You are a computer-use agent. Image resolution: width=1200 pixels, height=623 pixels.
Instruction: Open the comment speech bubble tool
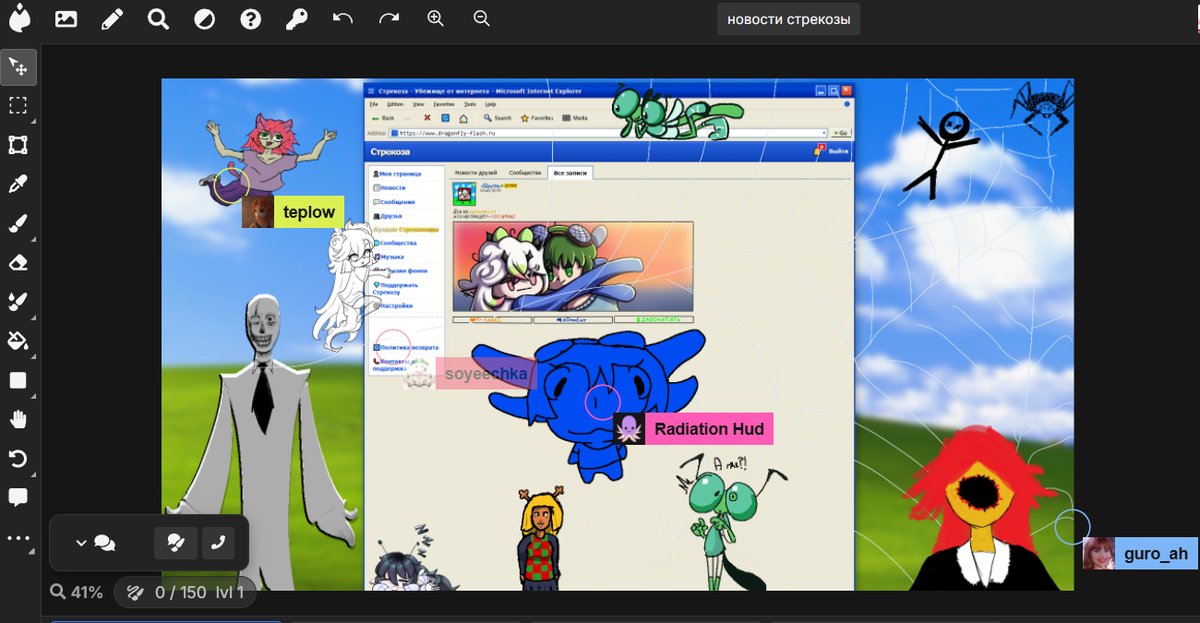click(18, 497)
